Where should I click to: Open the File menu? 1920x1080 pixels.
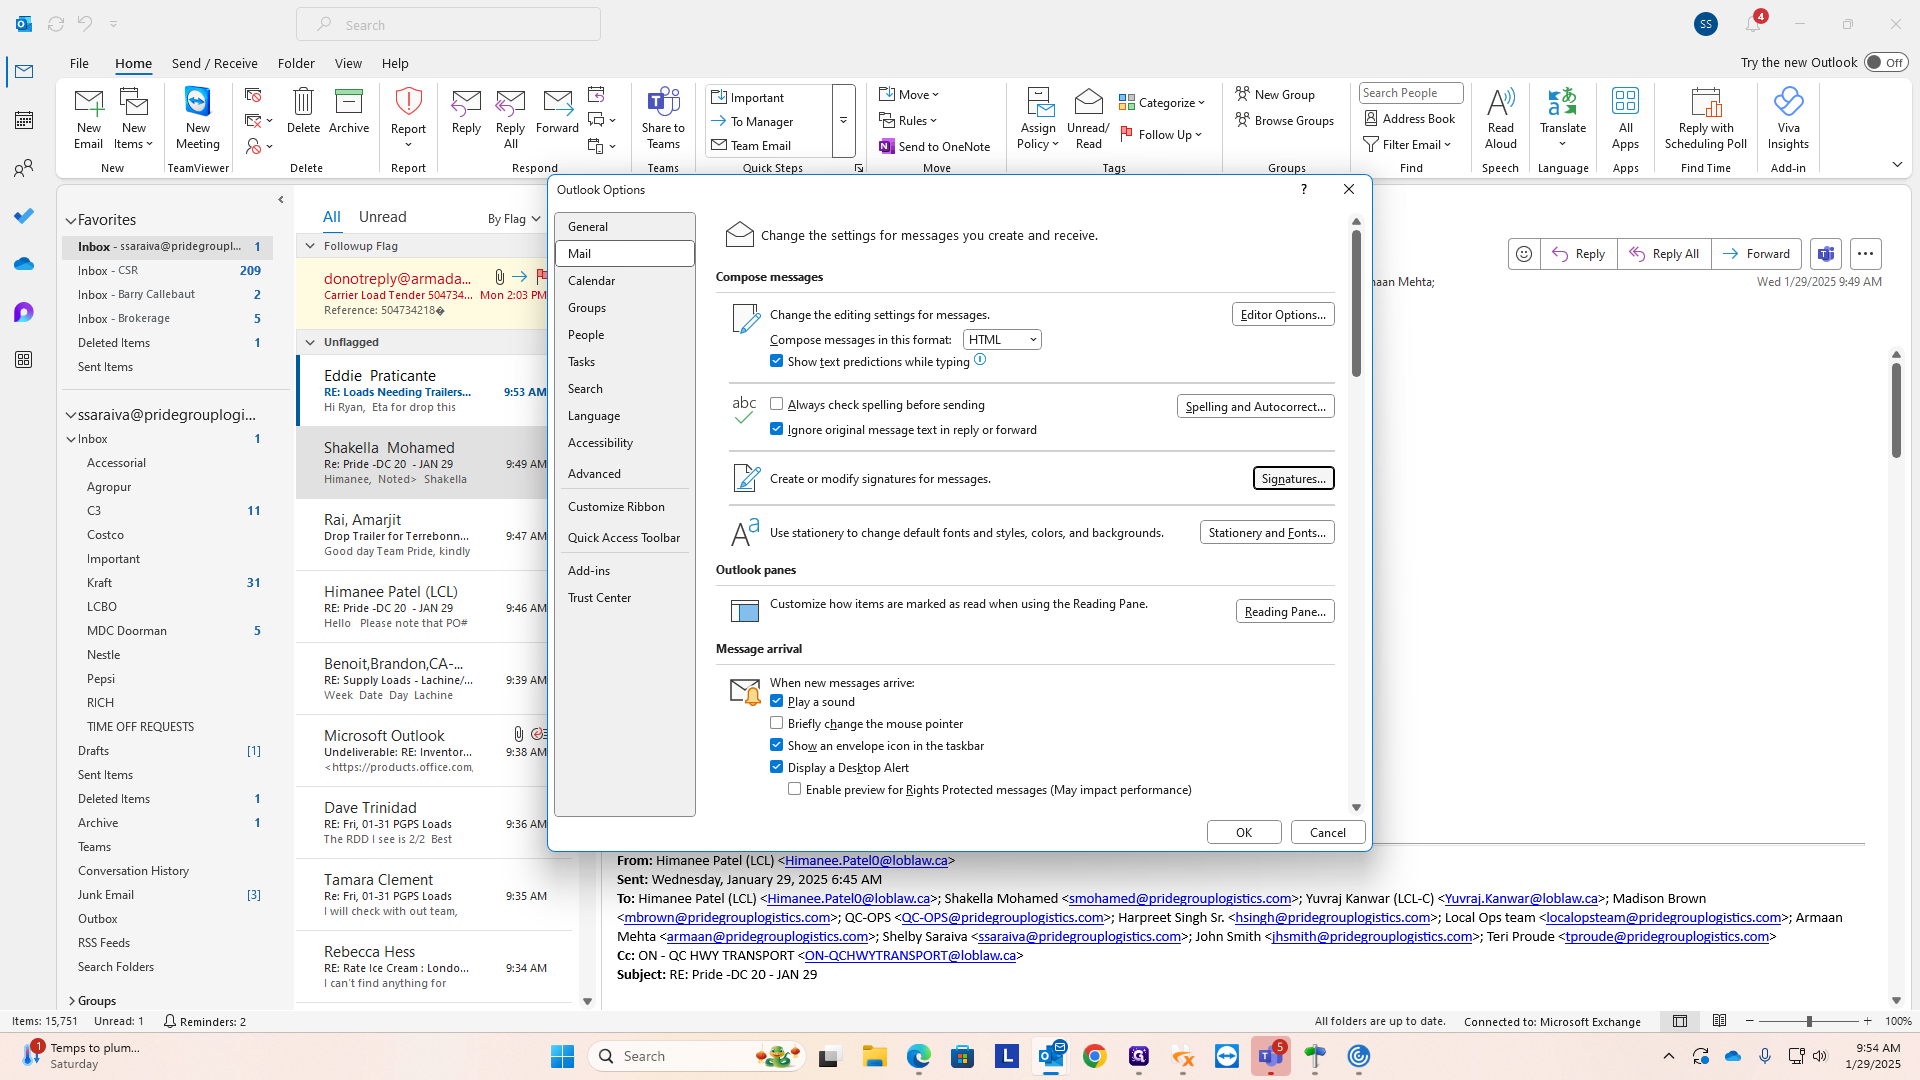79,63
